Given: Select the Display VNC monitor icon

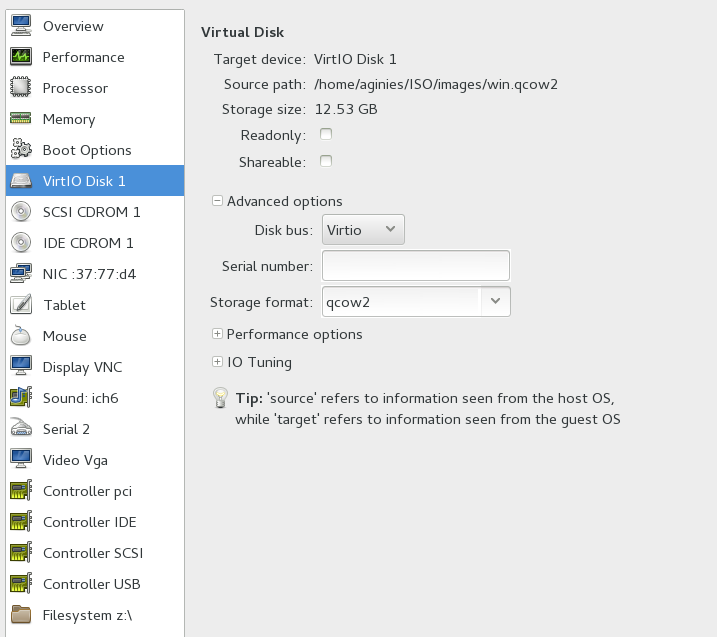Looking at the screenshot, I should [x=21, y=367].
